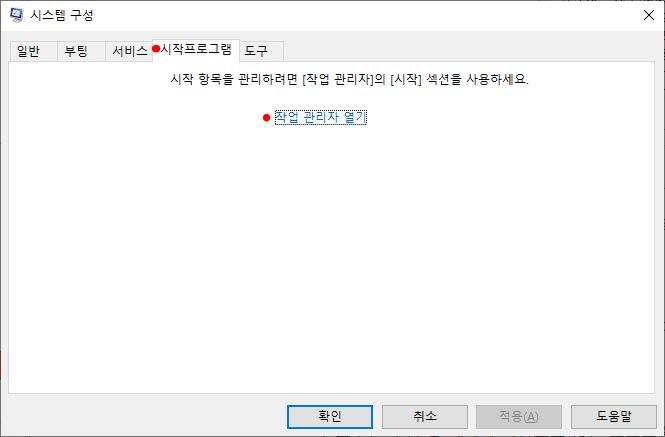Click empty title bar space left of close button
The height and width of the screenshot is (437, 665).
tap(365, 15)
